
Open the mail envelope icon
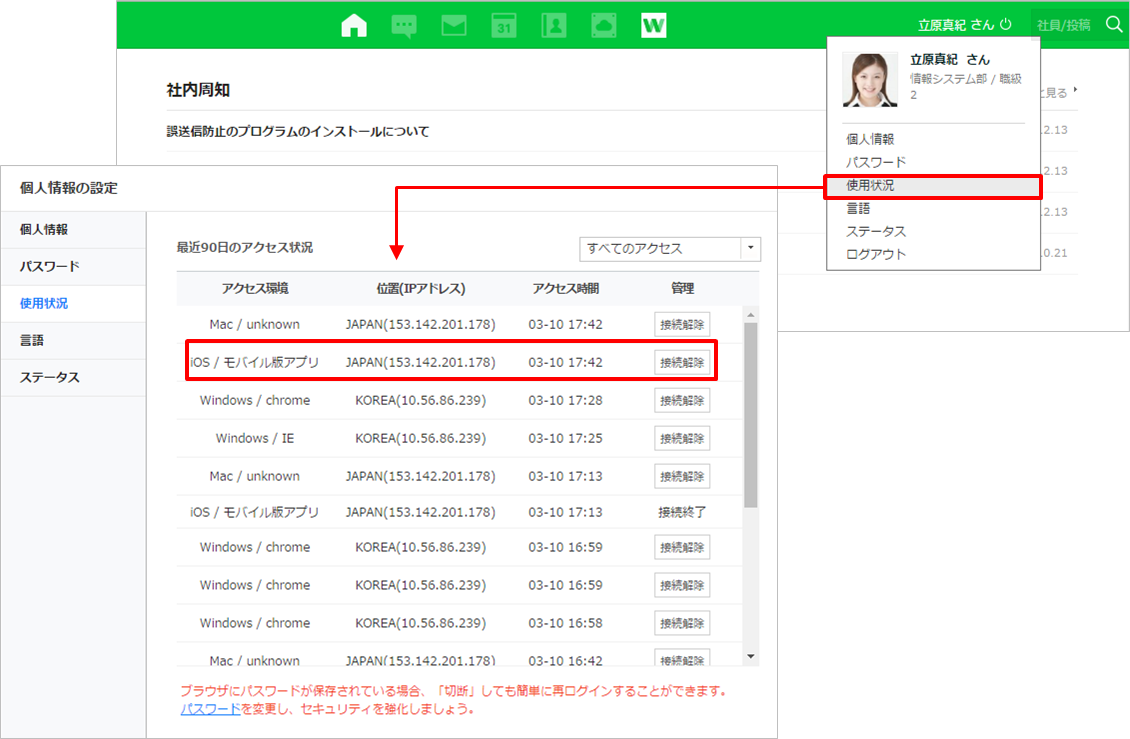454,26
